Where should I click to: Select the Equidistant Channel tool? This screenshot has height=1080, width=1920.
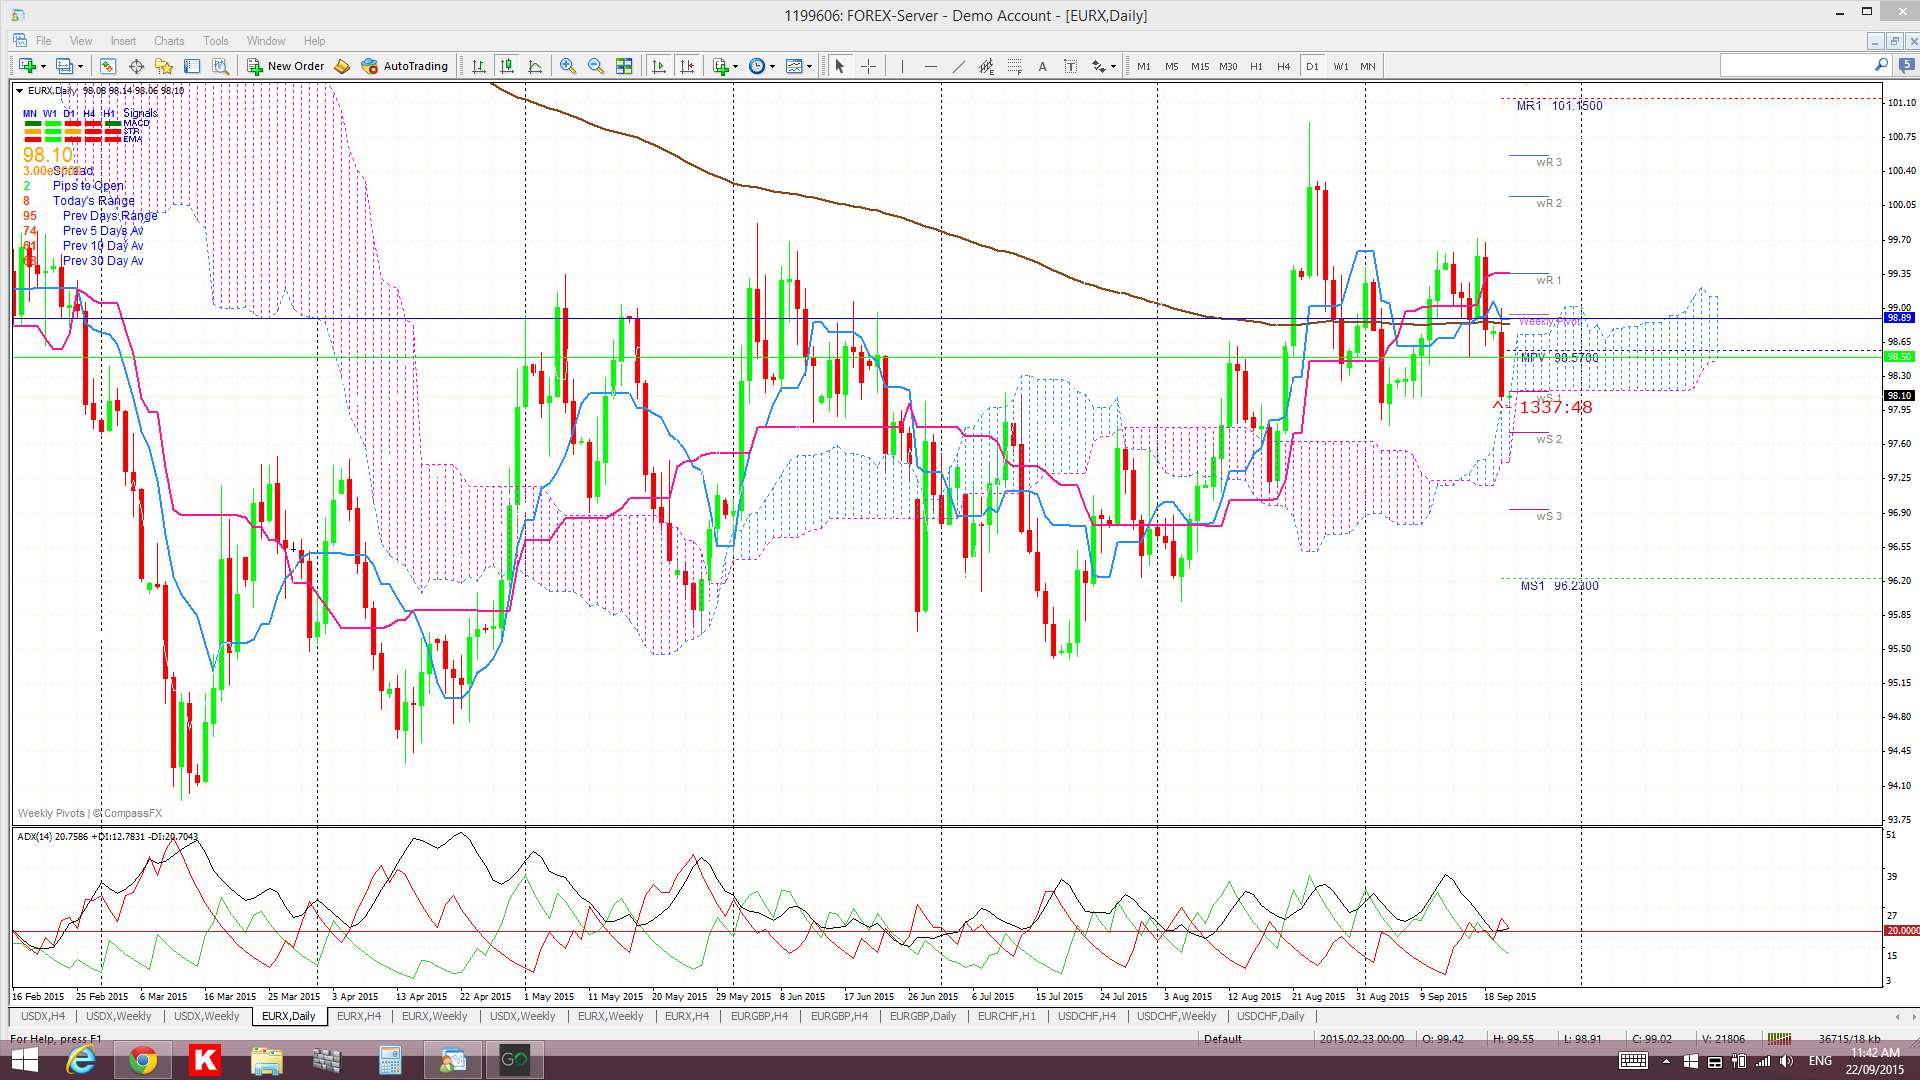pos(986,66)
